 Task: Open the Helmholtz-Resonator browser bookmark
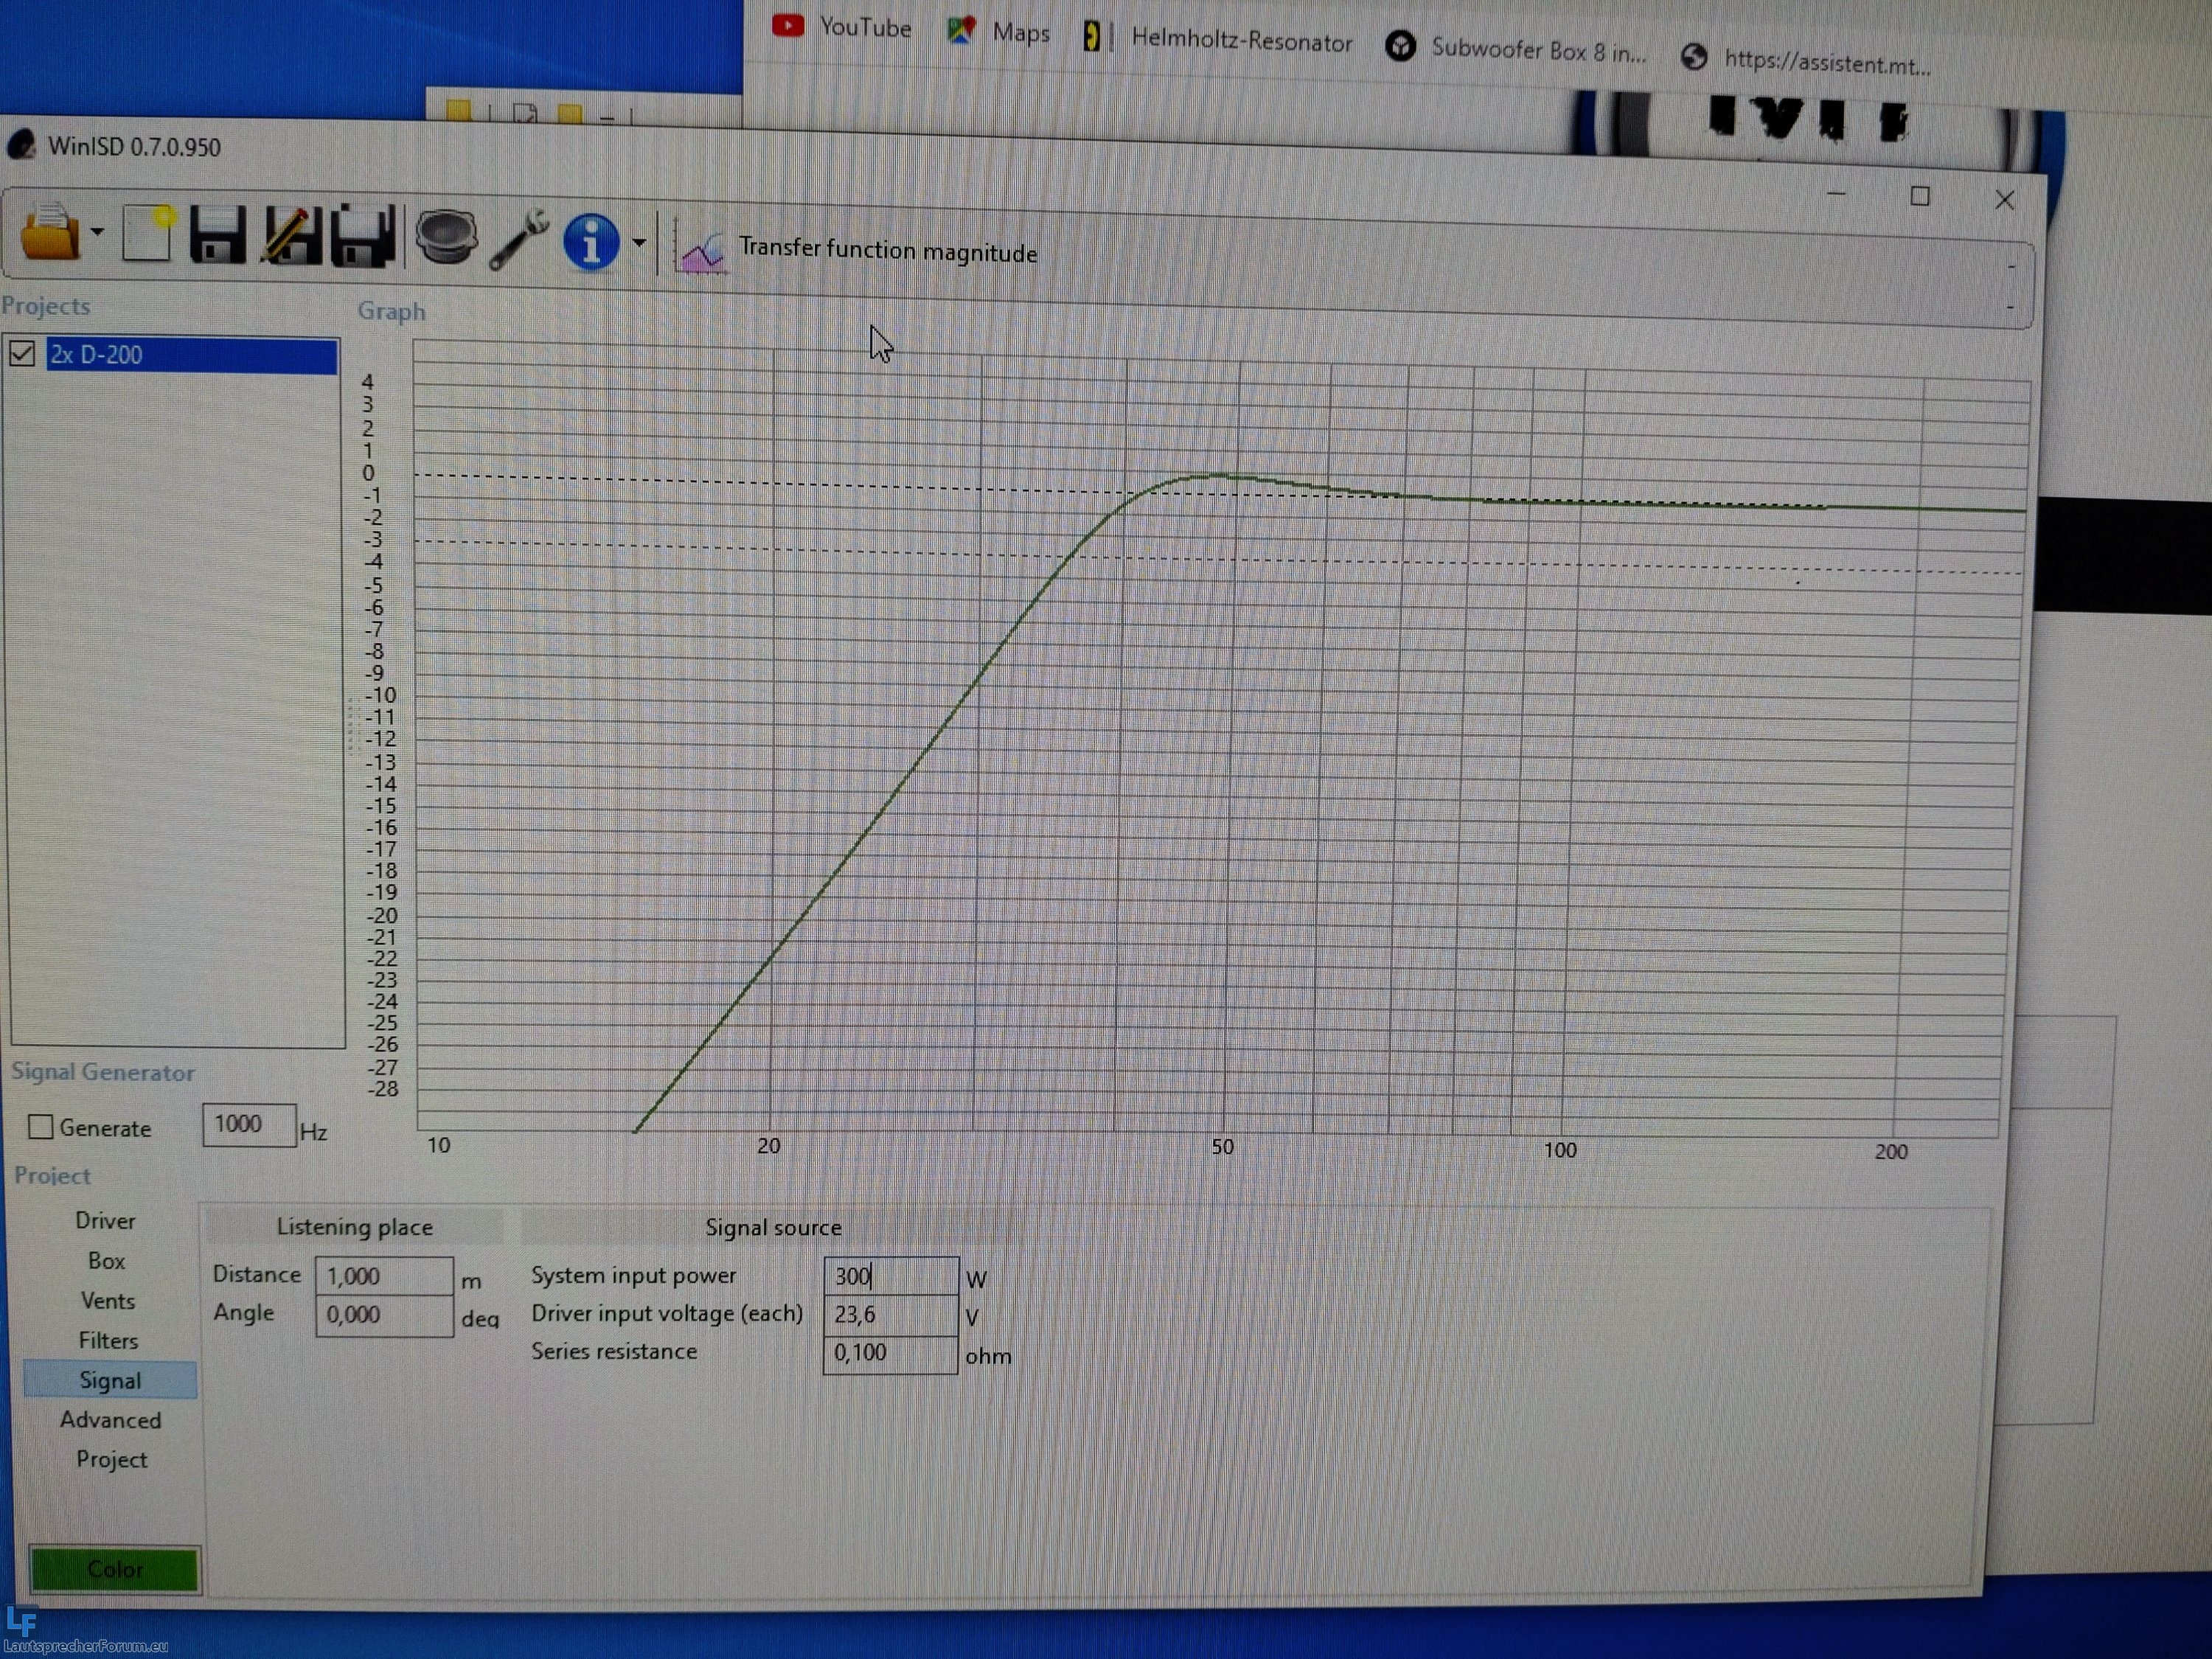click(1240, 42)
